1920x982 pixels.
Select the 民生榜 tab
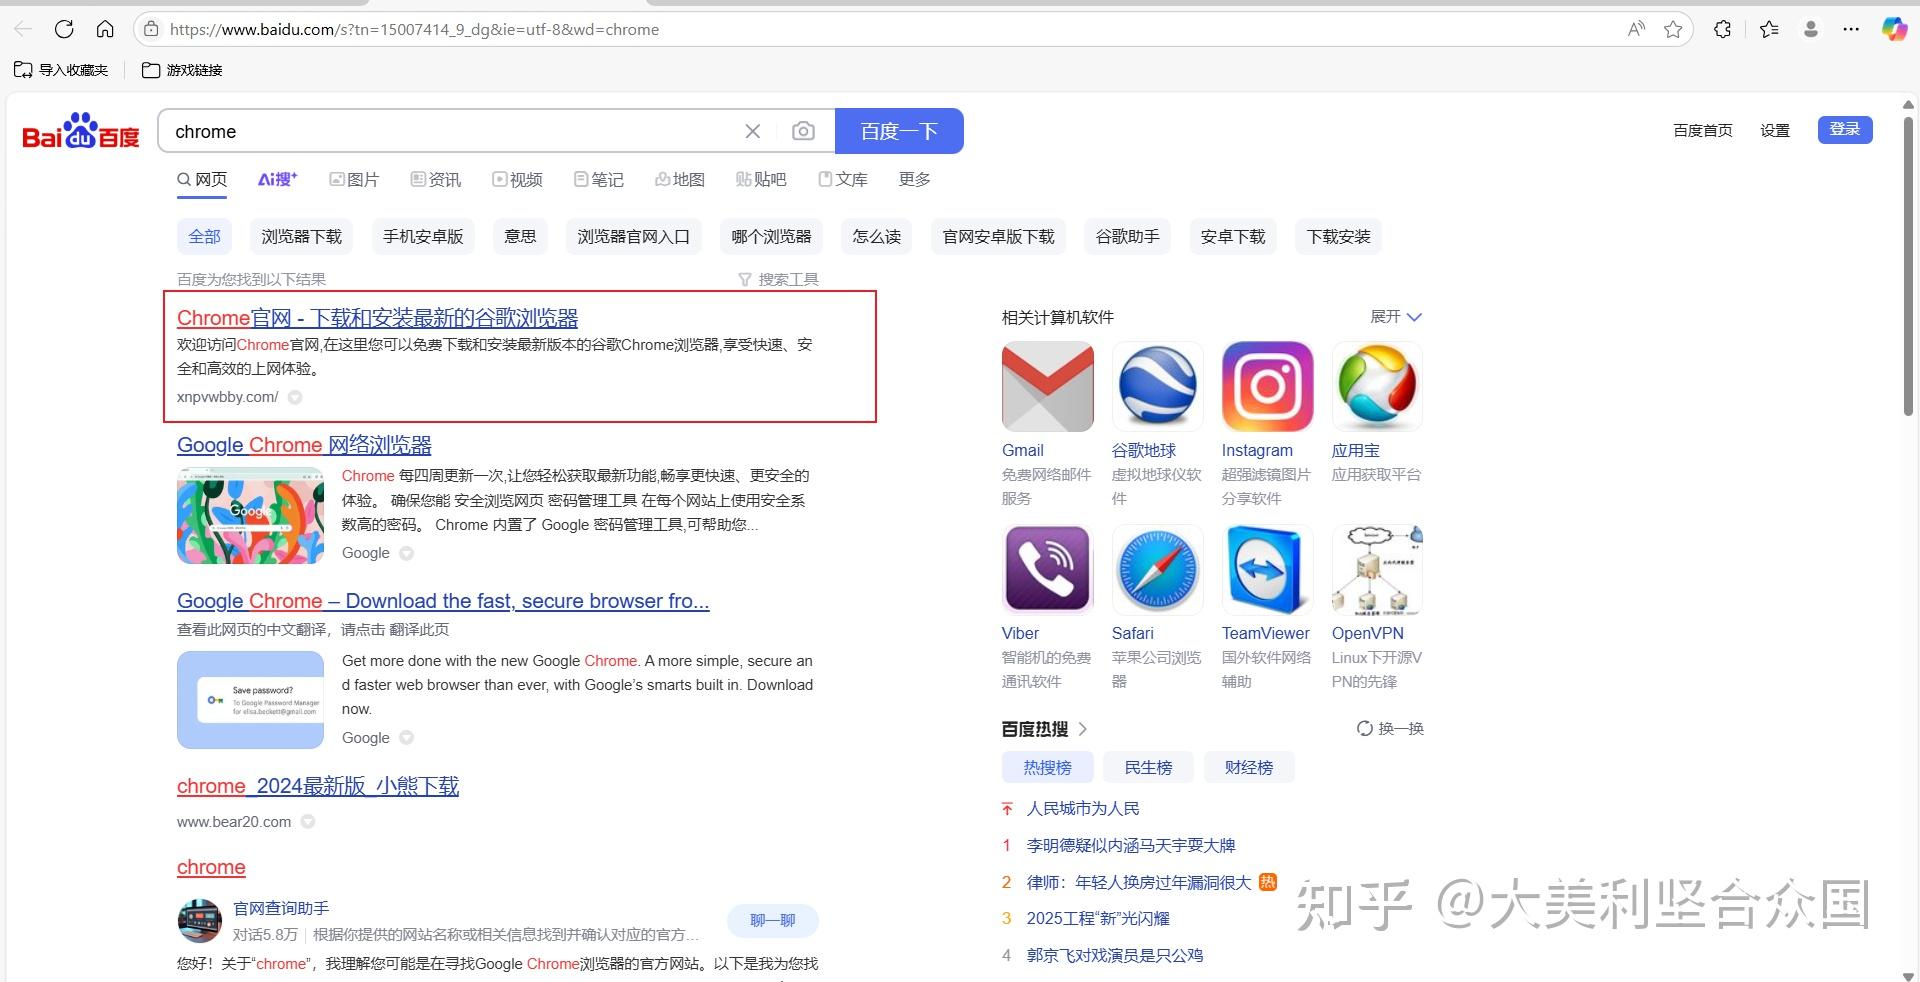tap(1148, 767)
